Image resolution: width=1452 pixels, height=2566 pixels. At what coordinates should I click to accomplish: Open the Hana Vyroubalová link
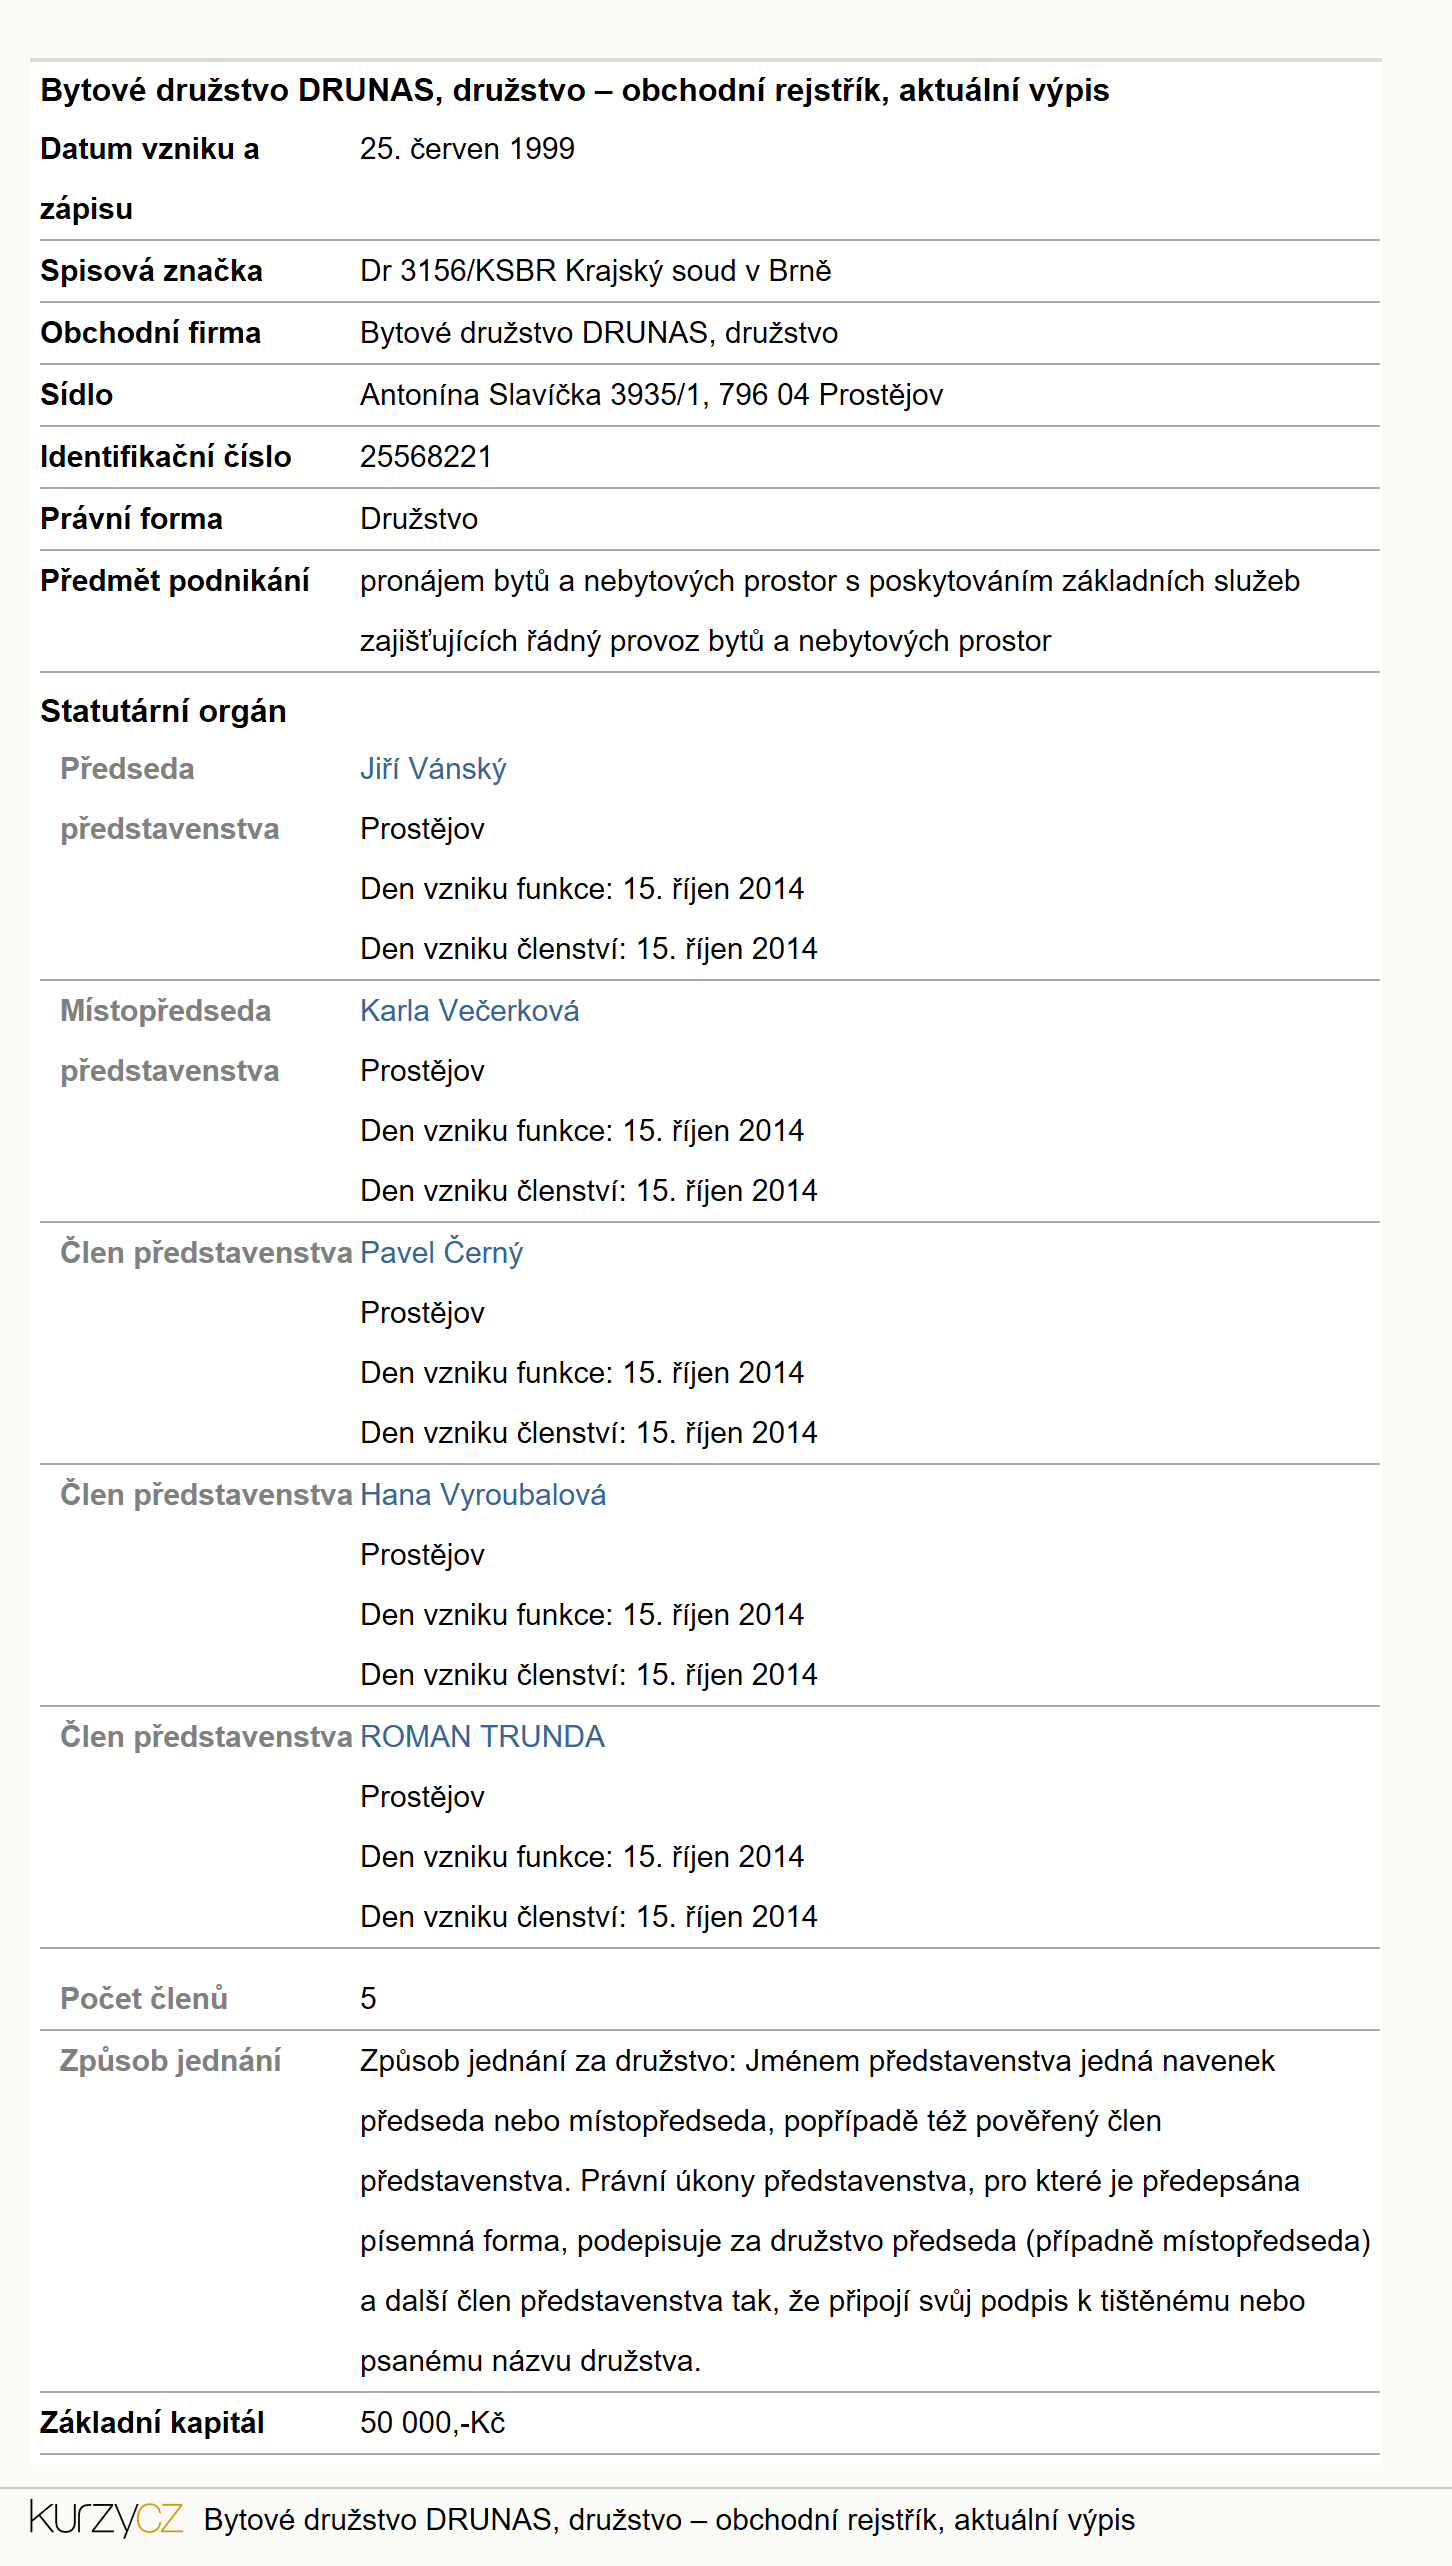(483, 1495)
